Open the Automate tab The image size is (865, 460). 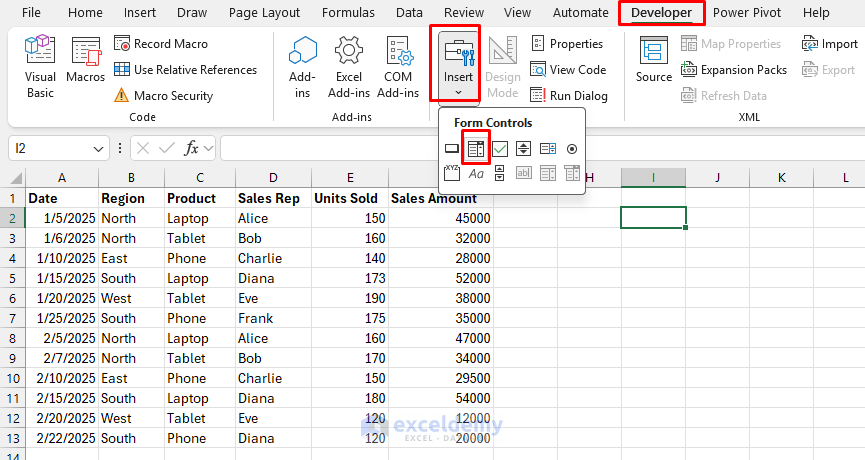tap(581, 12)
